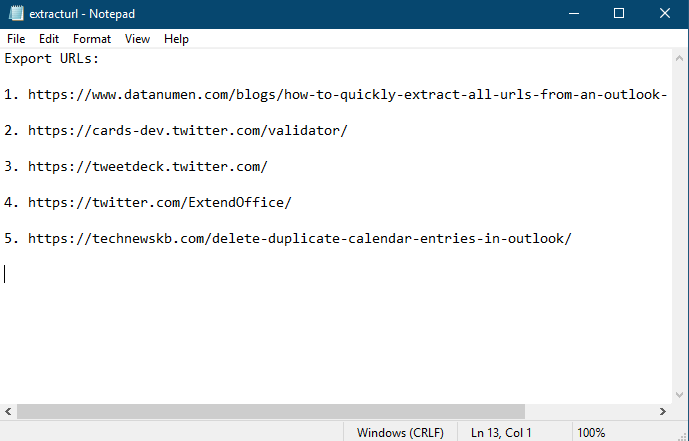Close the extracturl Notepad window
This screenshot has height=441, width=689.
point(665,14)
